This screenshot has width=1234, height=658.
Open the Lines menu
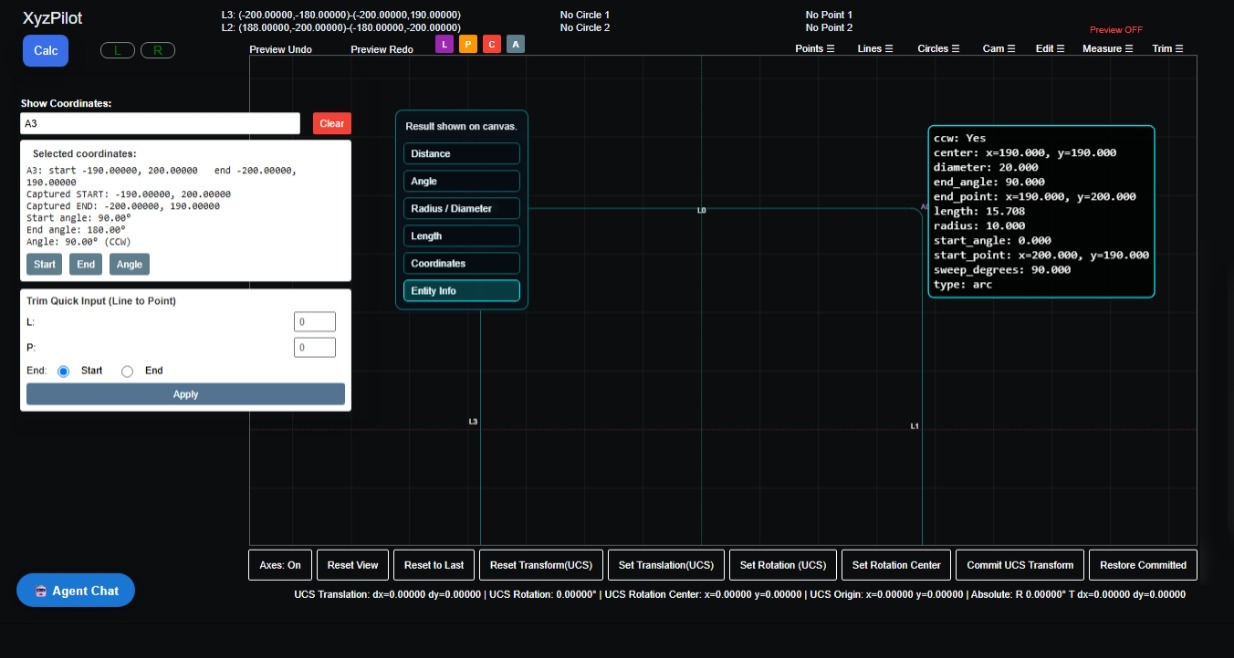tap(875, 48)
